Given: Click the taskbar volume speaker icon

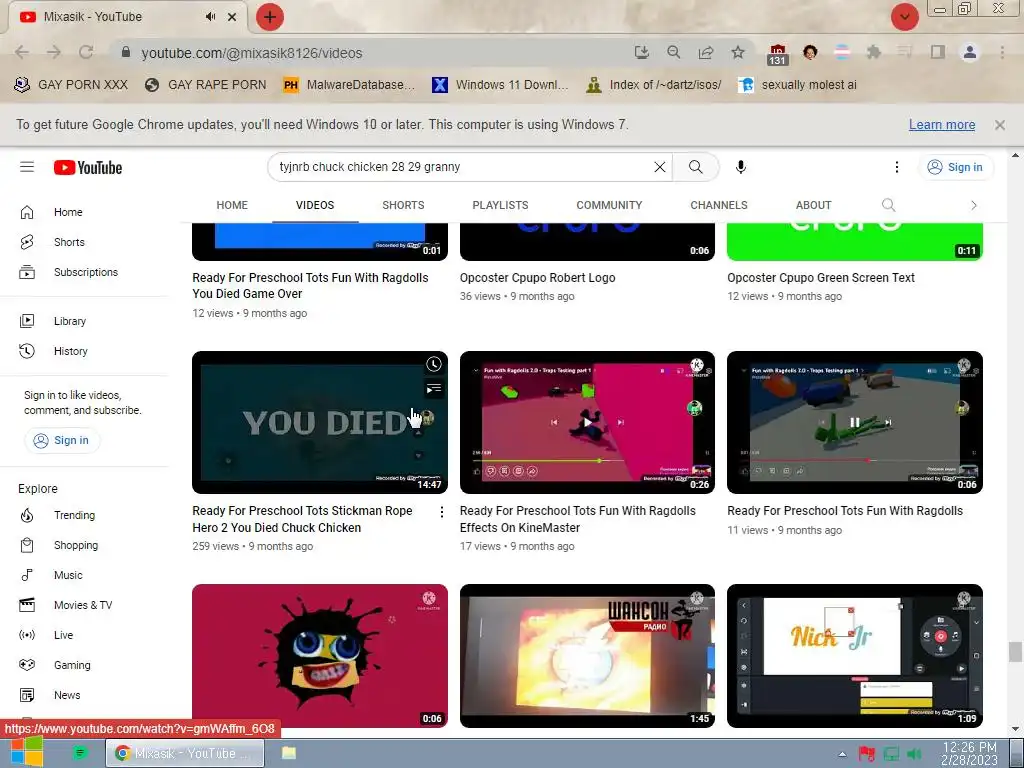Looking at the screenshot, I should pyautogui.click(x=914, y=754).
